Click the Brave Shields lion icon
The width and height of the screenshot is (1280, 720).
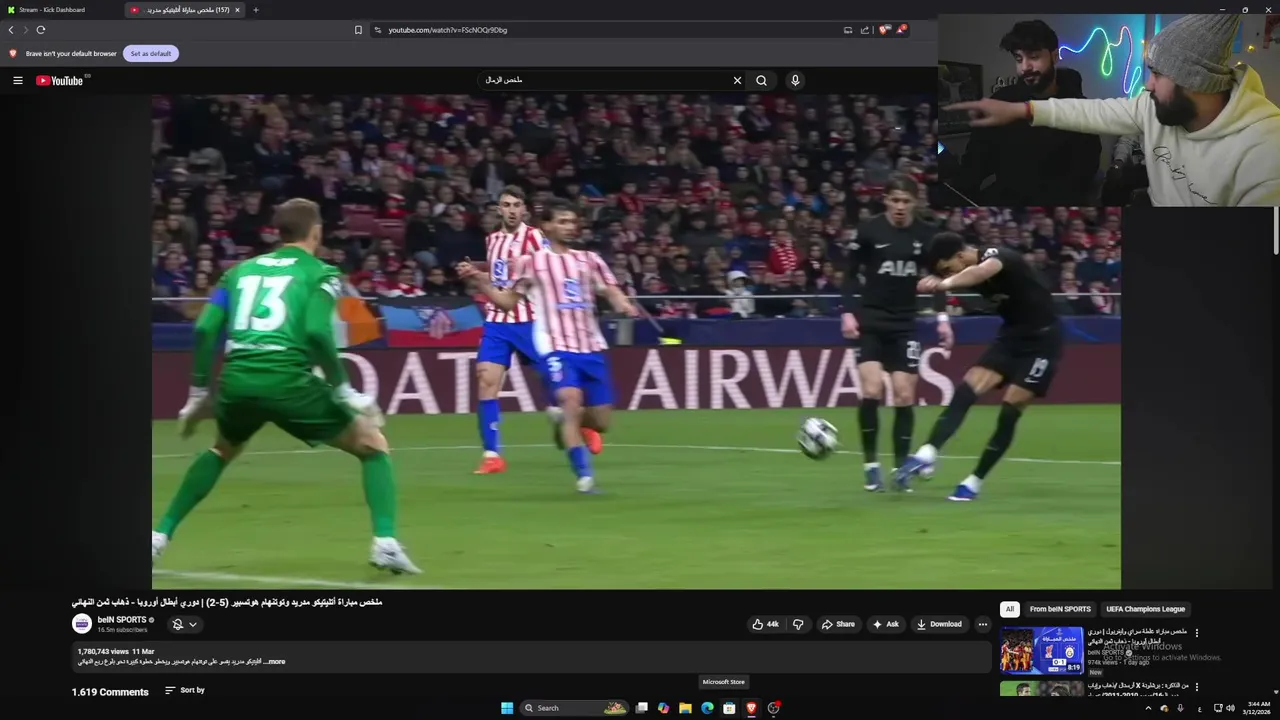pyautogui.click(x=883, y=30)
